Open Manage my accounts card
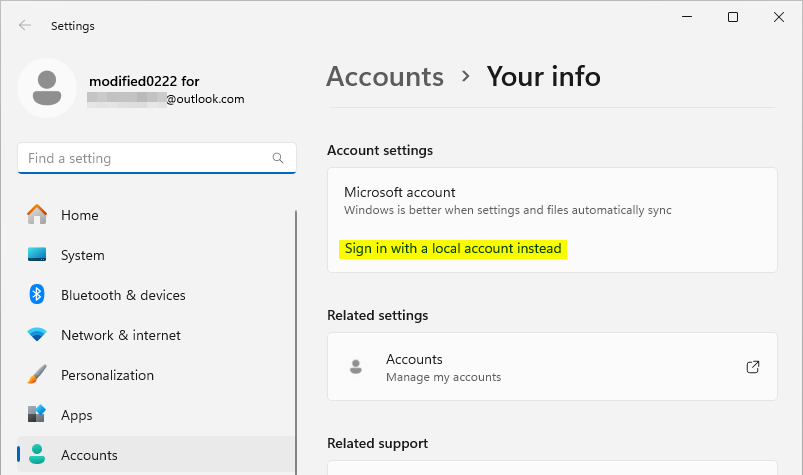Image resolution: width=803 pixels, height=475 pixels. [x=552, y=366]
